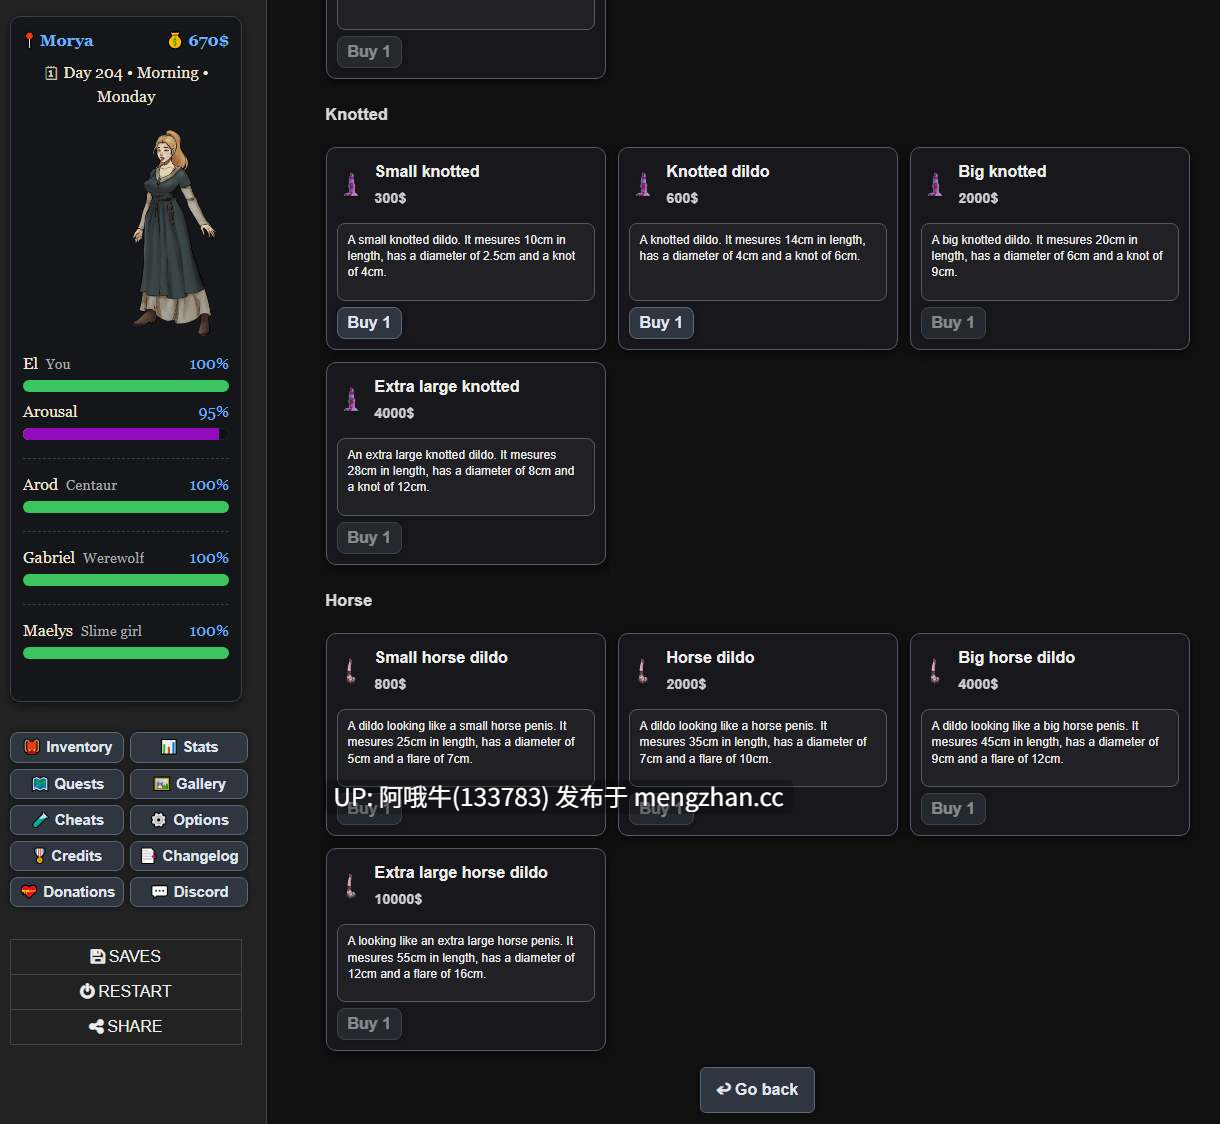Click Buy 1 under Big horse dildo
Screen dimensions: 1220x1124
coord(953,809)
